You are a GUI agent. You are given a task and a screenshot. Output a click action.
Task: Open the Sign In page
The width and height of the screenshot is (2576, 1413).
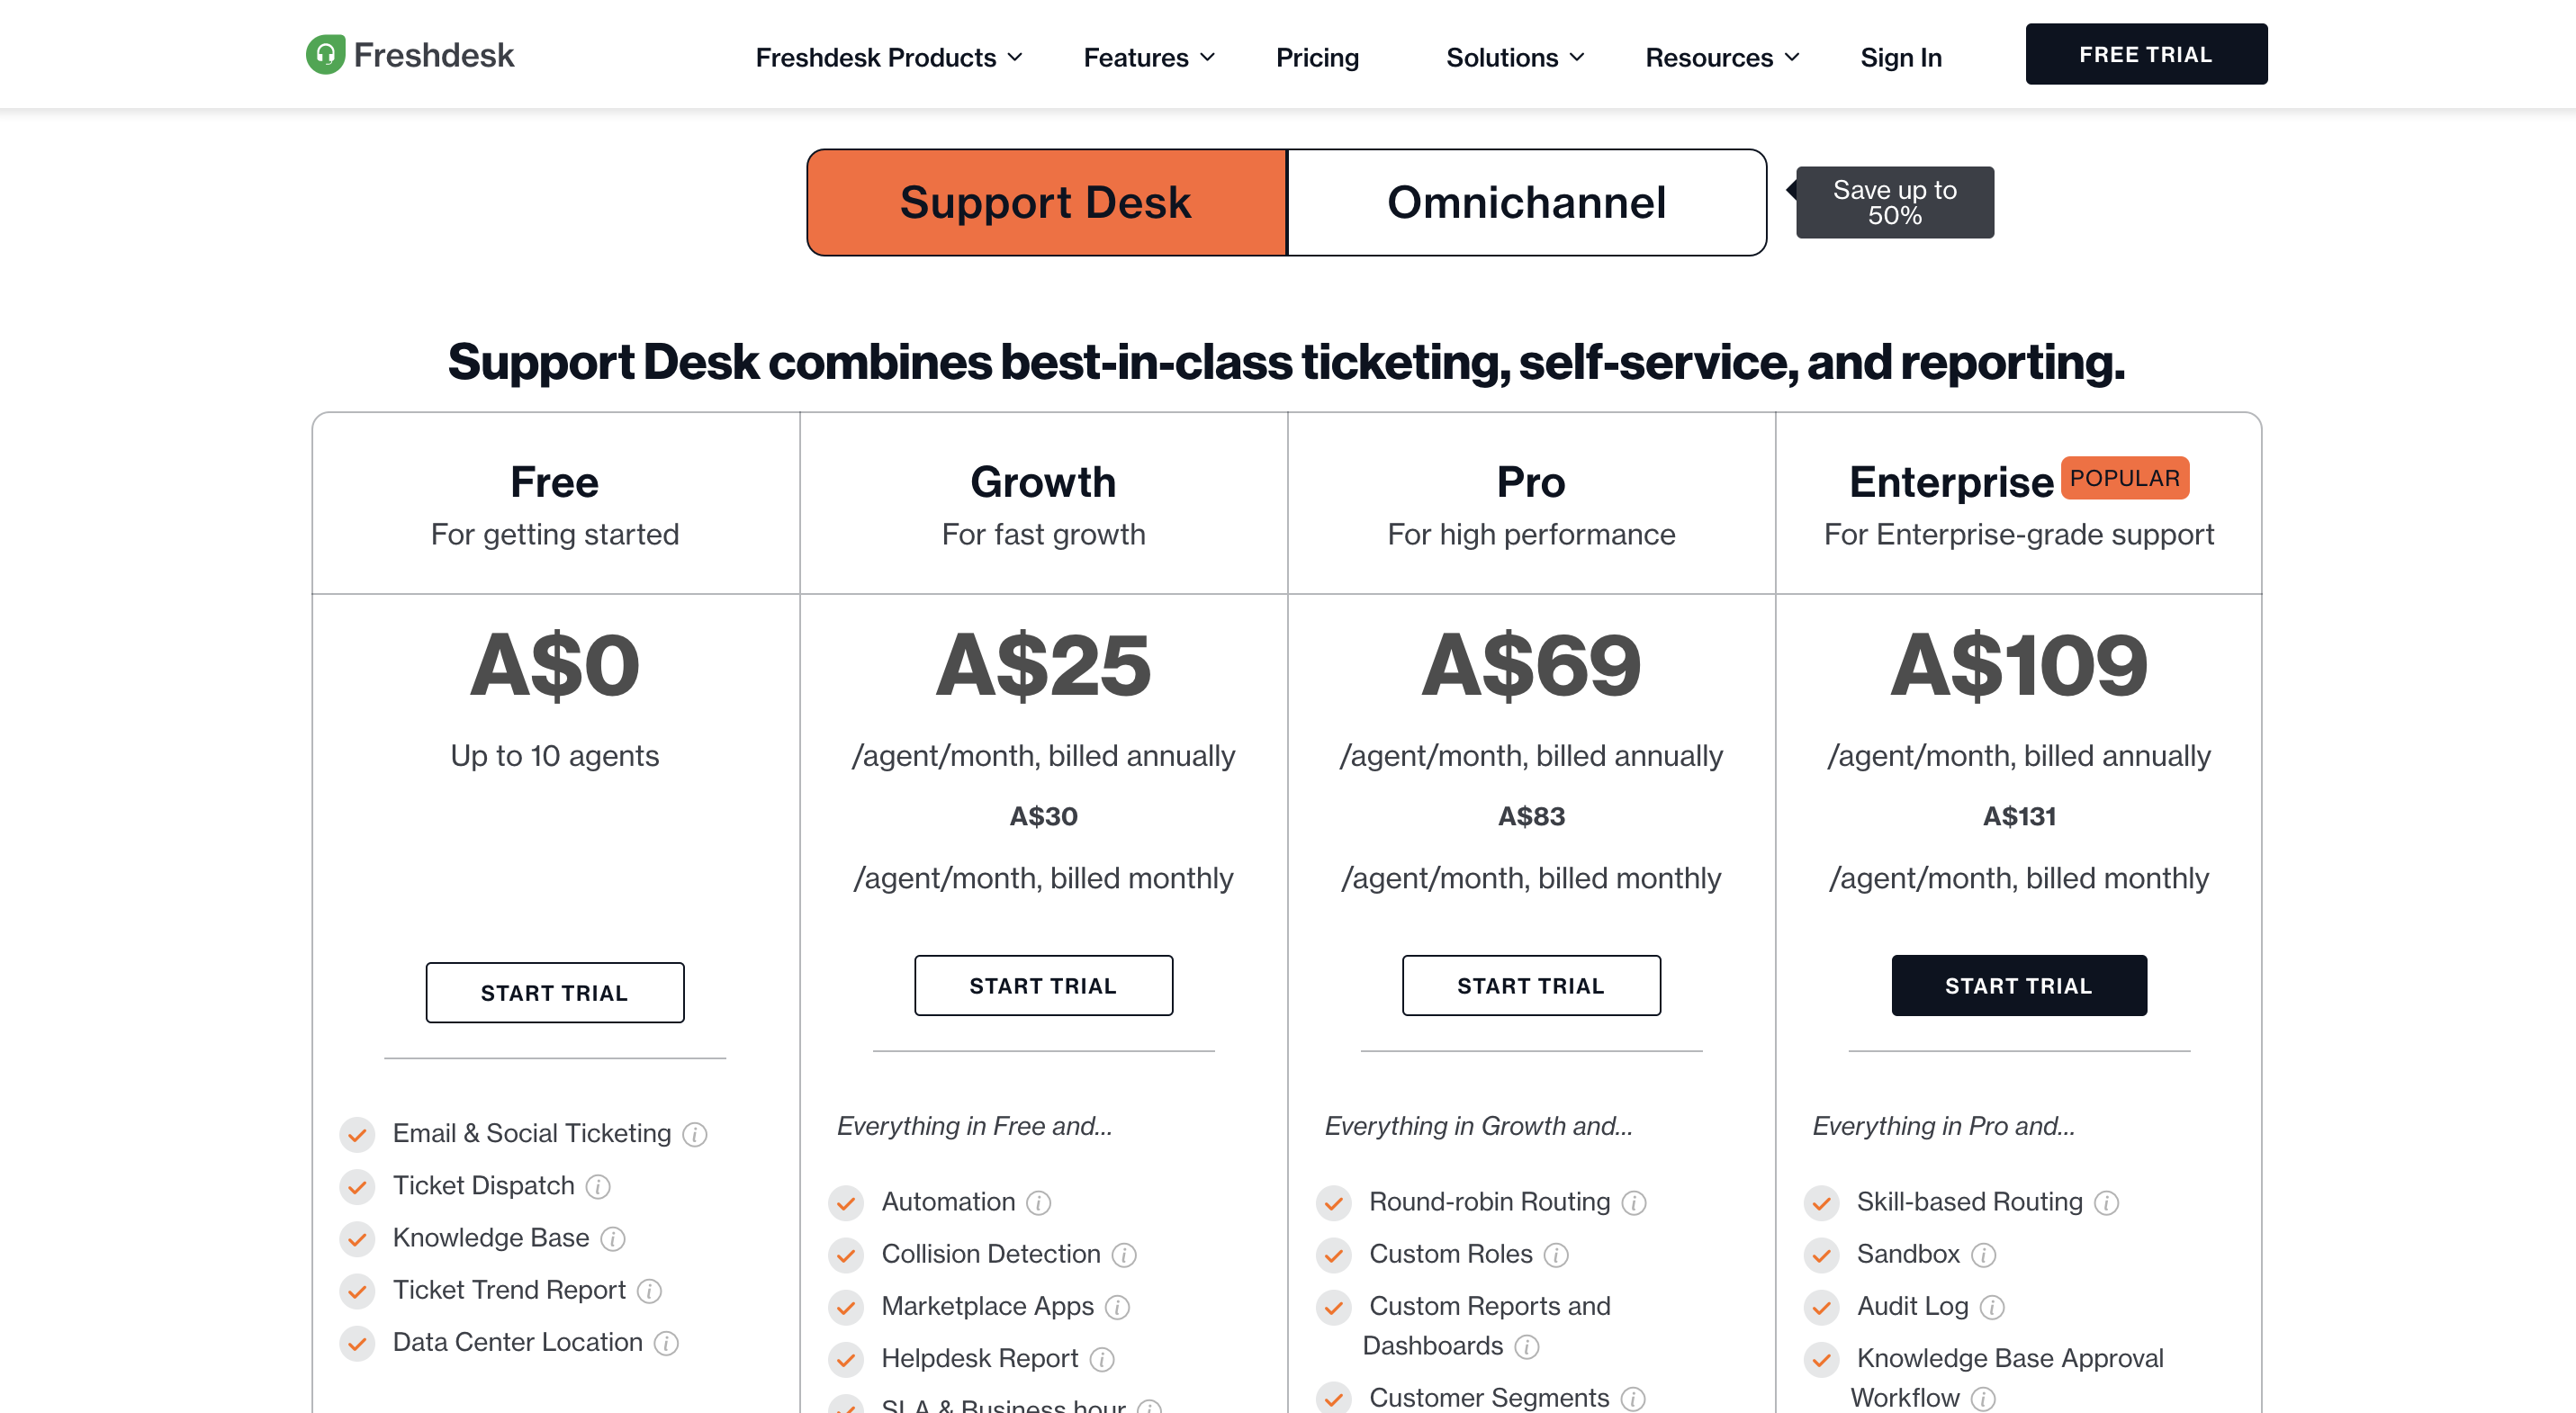(1901, 57)
